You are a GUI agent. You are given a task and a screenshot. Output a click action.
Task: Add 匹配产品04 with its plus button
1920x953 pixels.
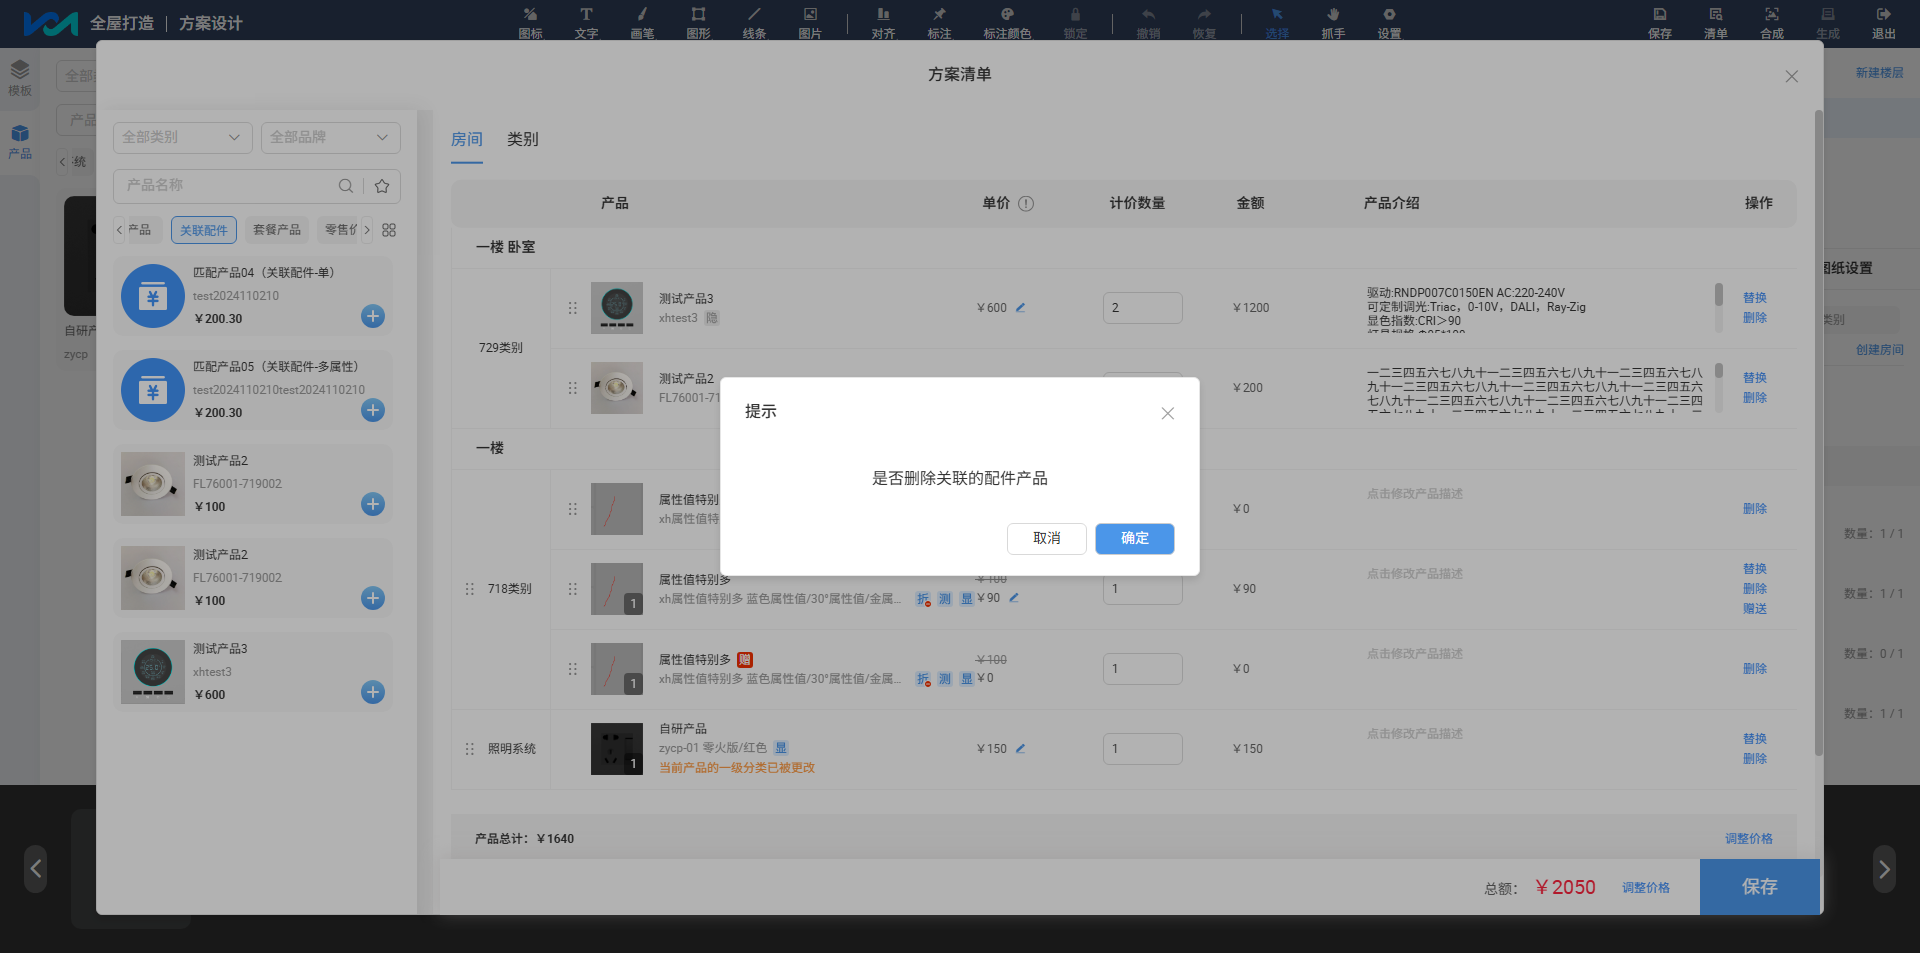pos(373,316)
